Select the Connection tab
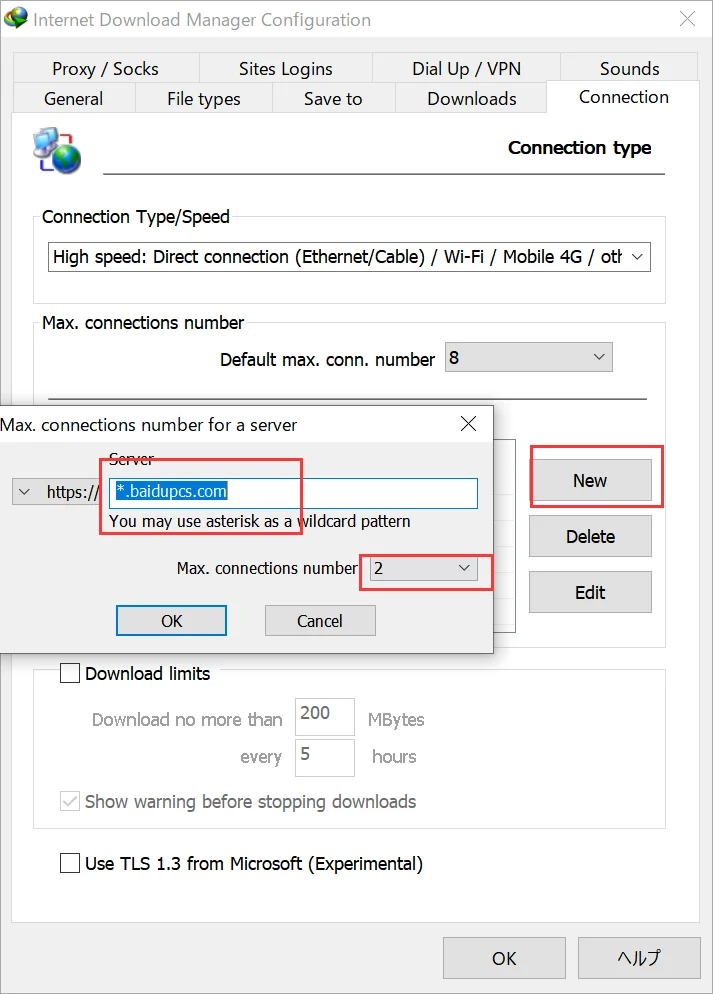The height and width of the screenshot is (994, 713). pyautogui.click(x=624, y=97)
